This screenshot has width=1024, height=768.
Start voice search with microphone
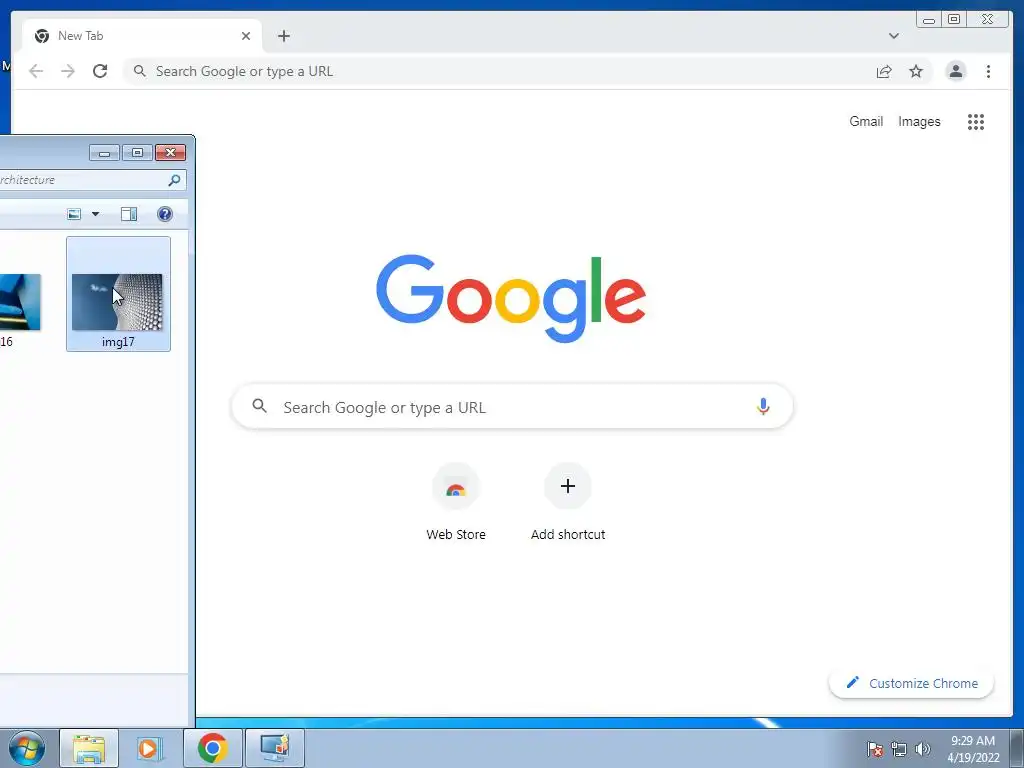pos(763,406)
